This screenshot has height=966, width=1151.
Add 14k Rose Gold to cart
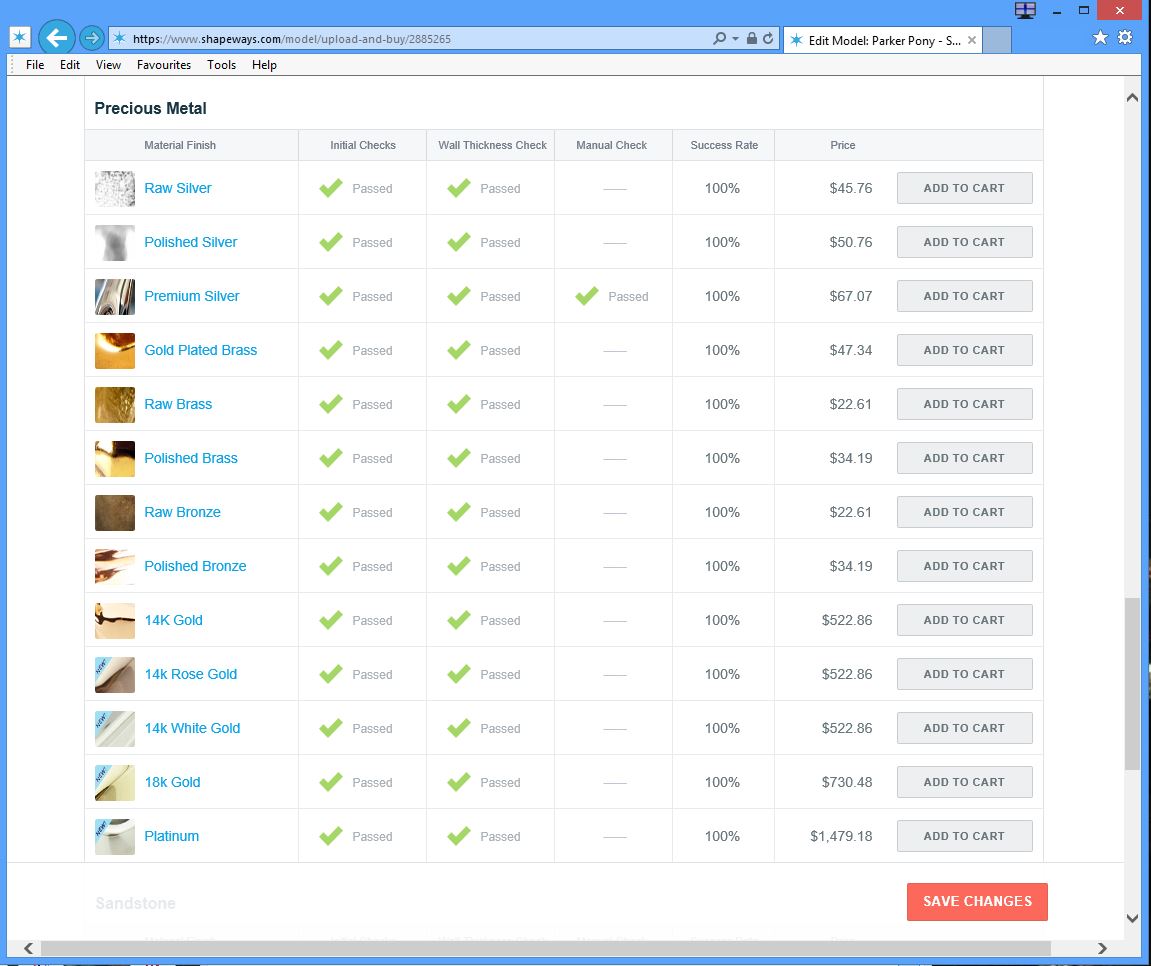point(965,674)
